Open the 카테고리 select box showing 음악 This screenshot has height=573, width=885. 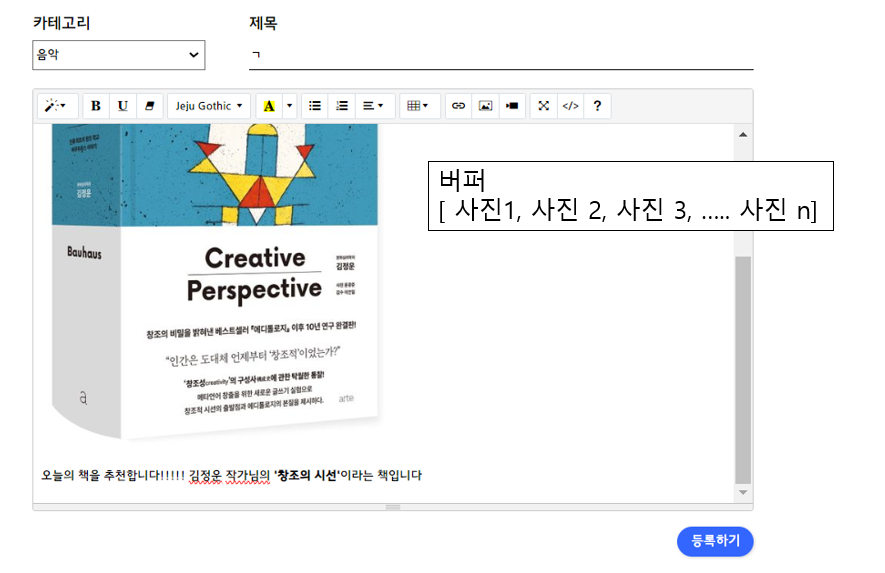point(119,55)
